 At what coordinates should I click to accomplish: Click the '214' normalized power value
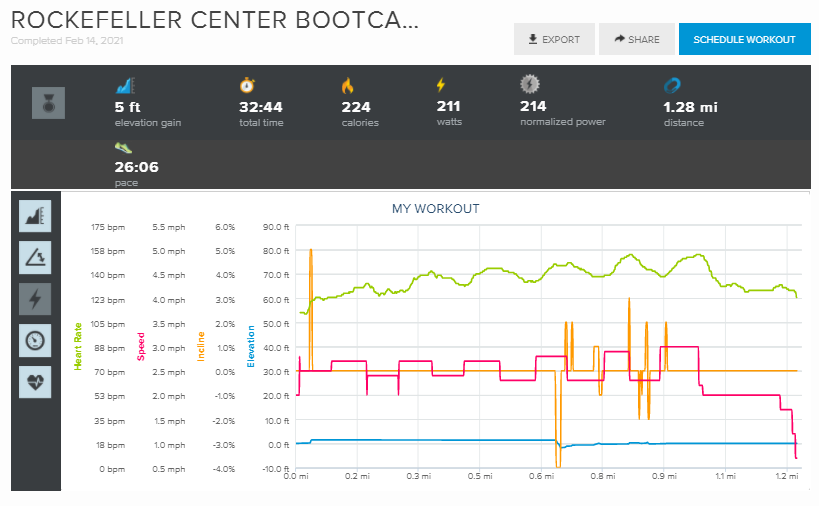(x=533, y=106)
